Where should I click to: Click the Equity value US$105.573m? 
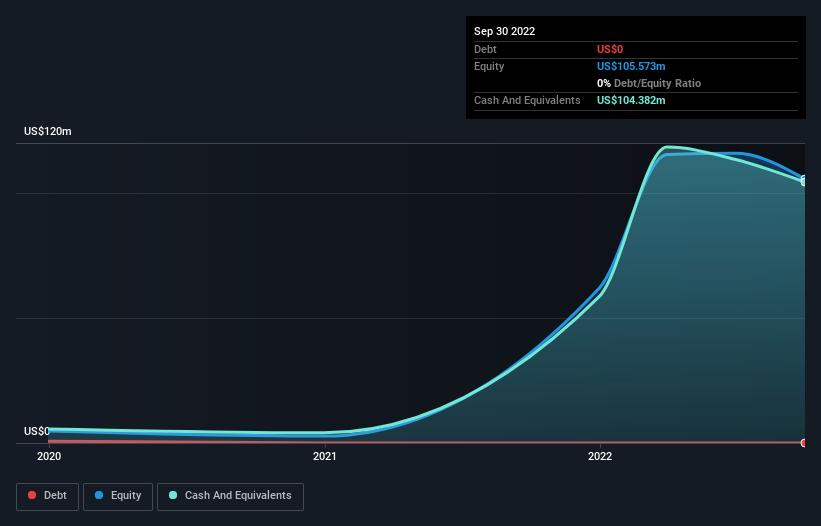[x=631, y=66]
